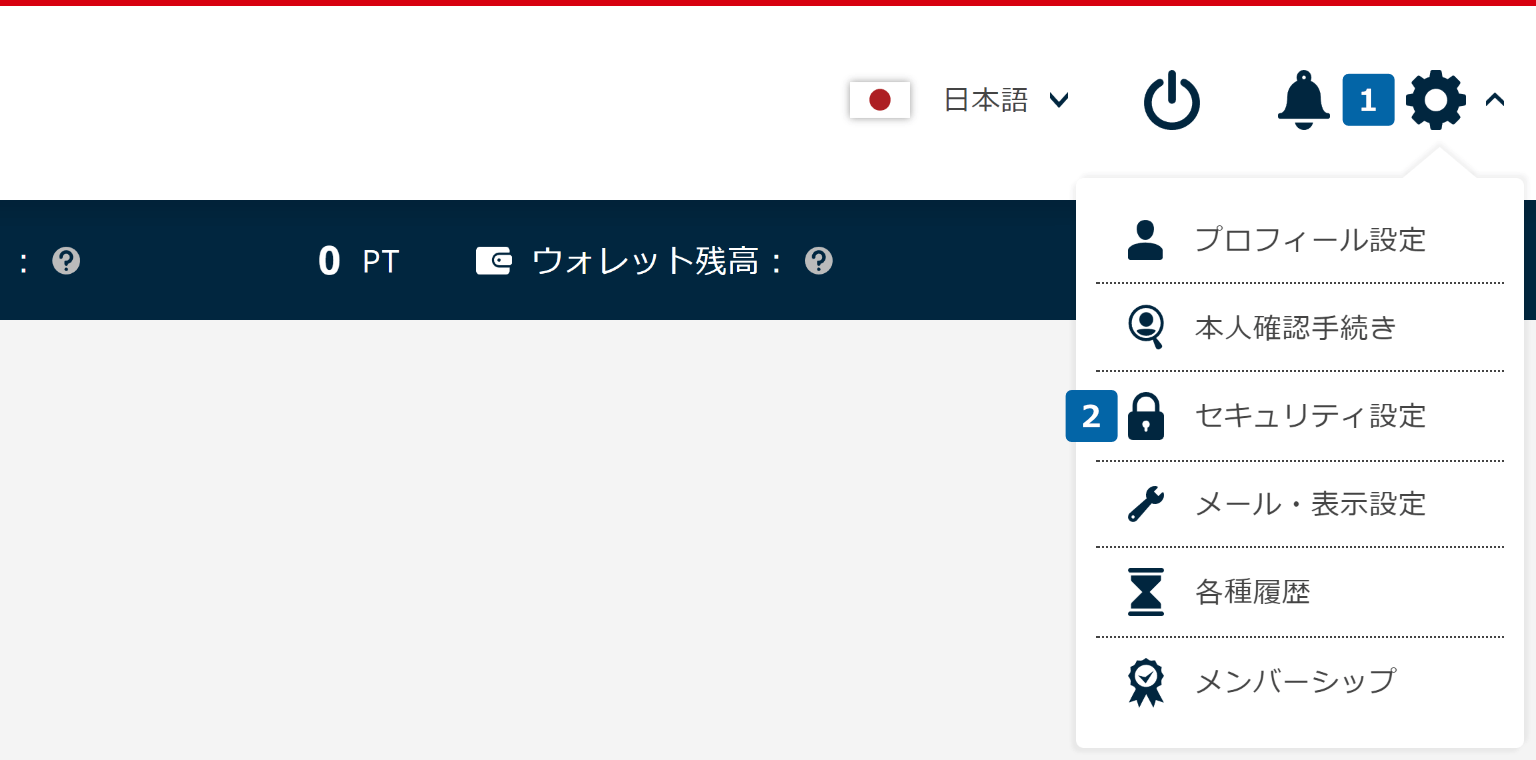This screenshot has height=760, width=1536.
Task: Click the profile person icon
Action: (x=1146, y=240)
